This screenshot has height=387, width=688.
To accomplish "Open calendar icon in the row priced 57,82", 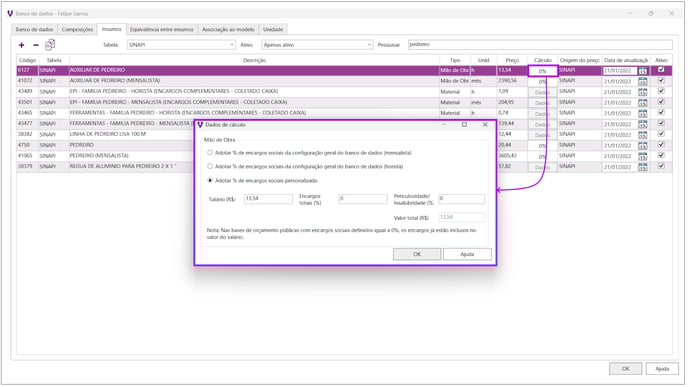I will [x=642, y=167].
